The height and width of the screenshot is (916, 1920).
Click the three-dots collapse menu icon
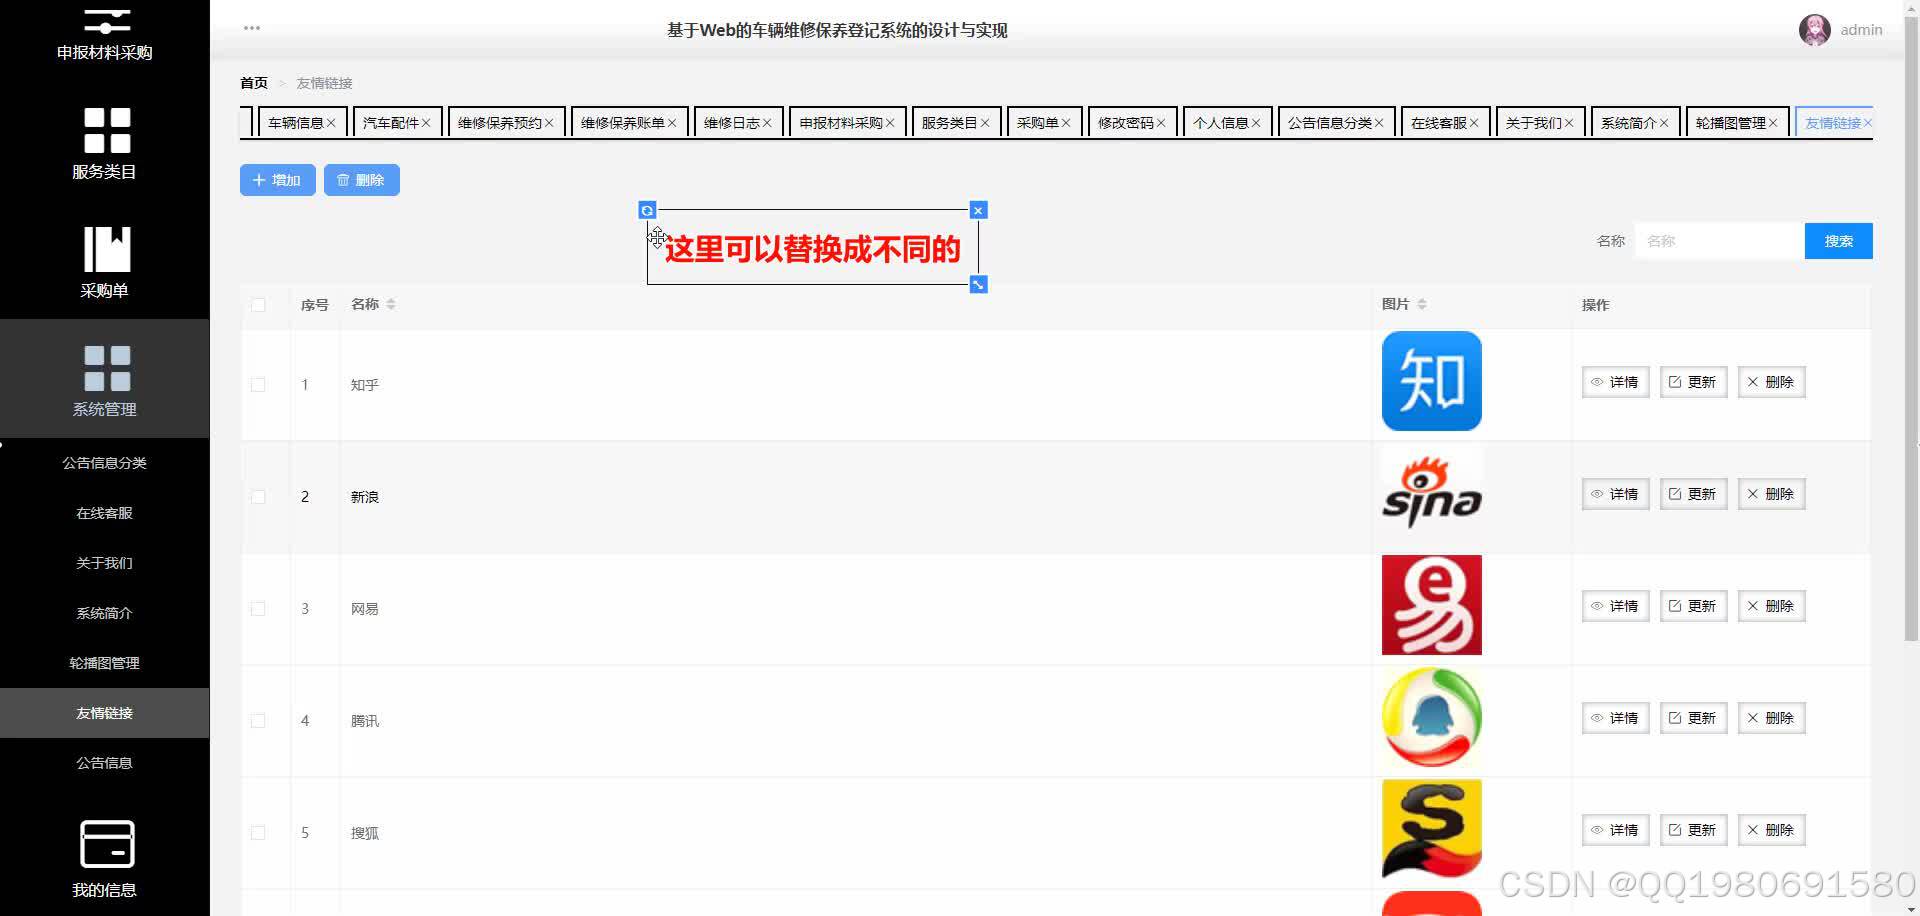252,28
